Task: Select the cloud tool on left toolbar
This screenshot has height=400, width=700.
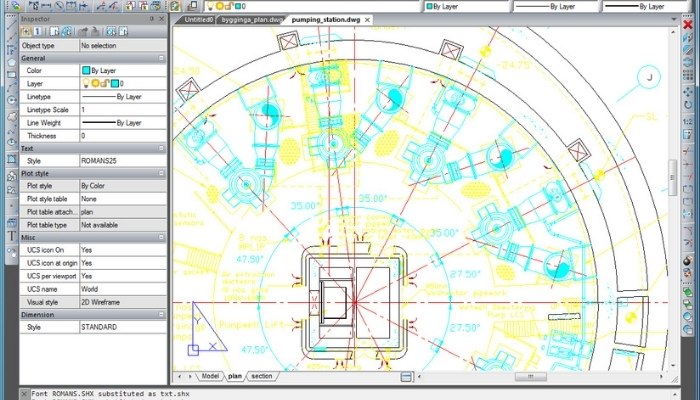Action: click(12, 117)
